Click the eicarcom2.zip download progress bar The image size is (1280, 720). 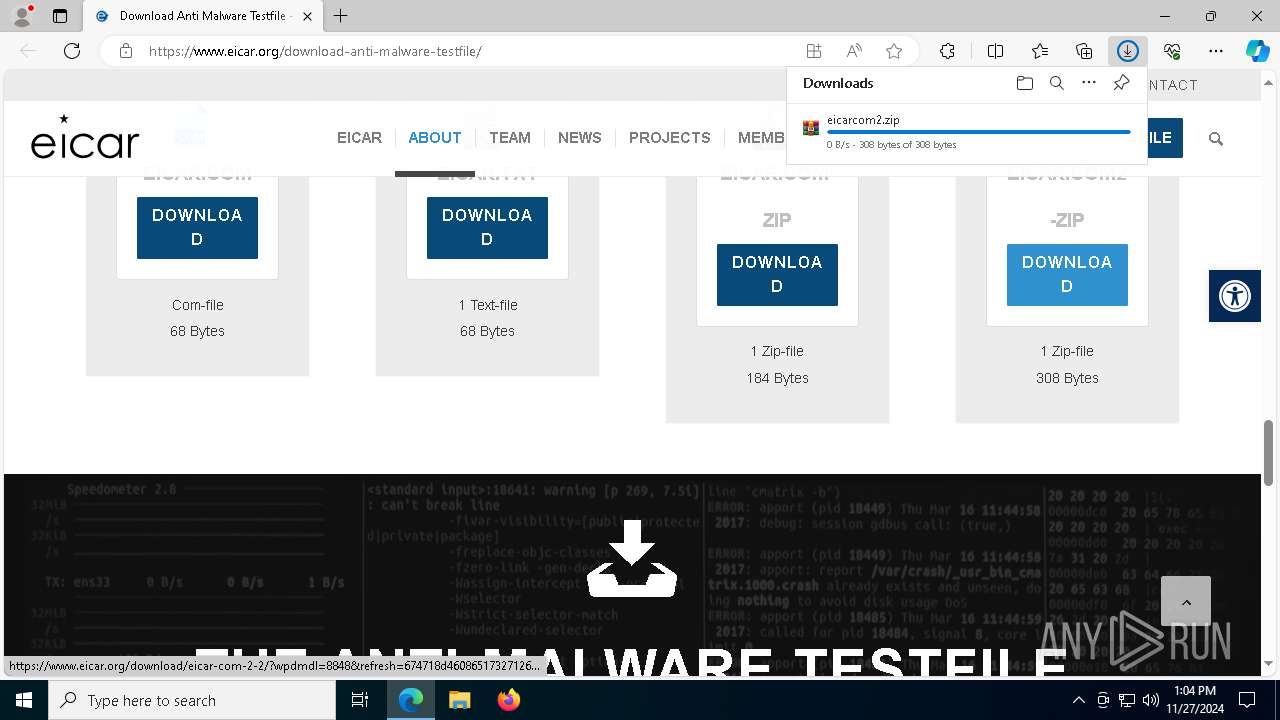pyautogui.click(x=978, y=132)
